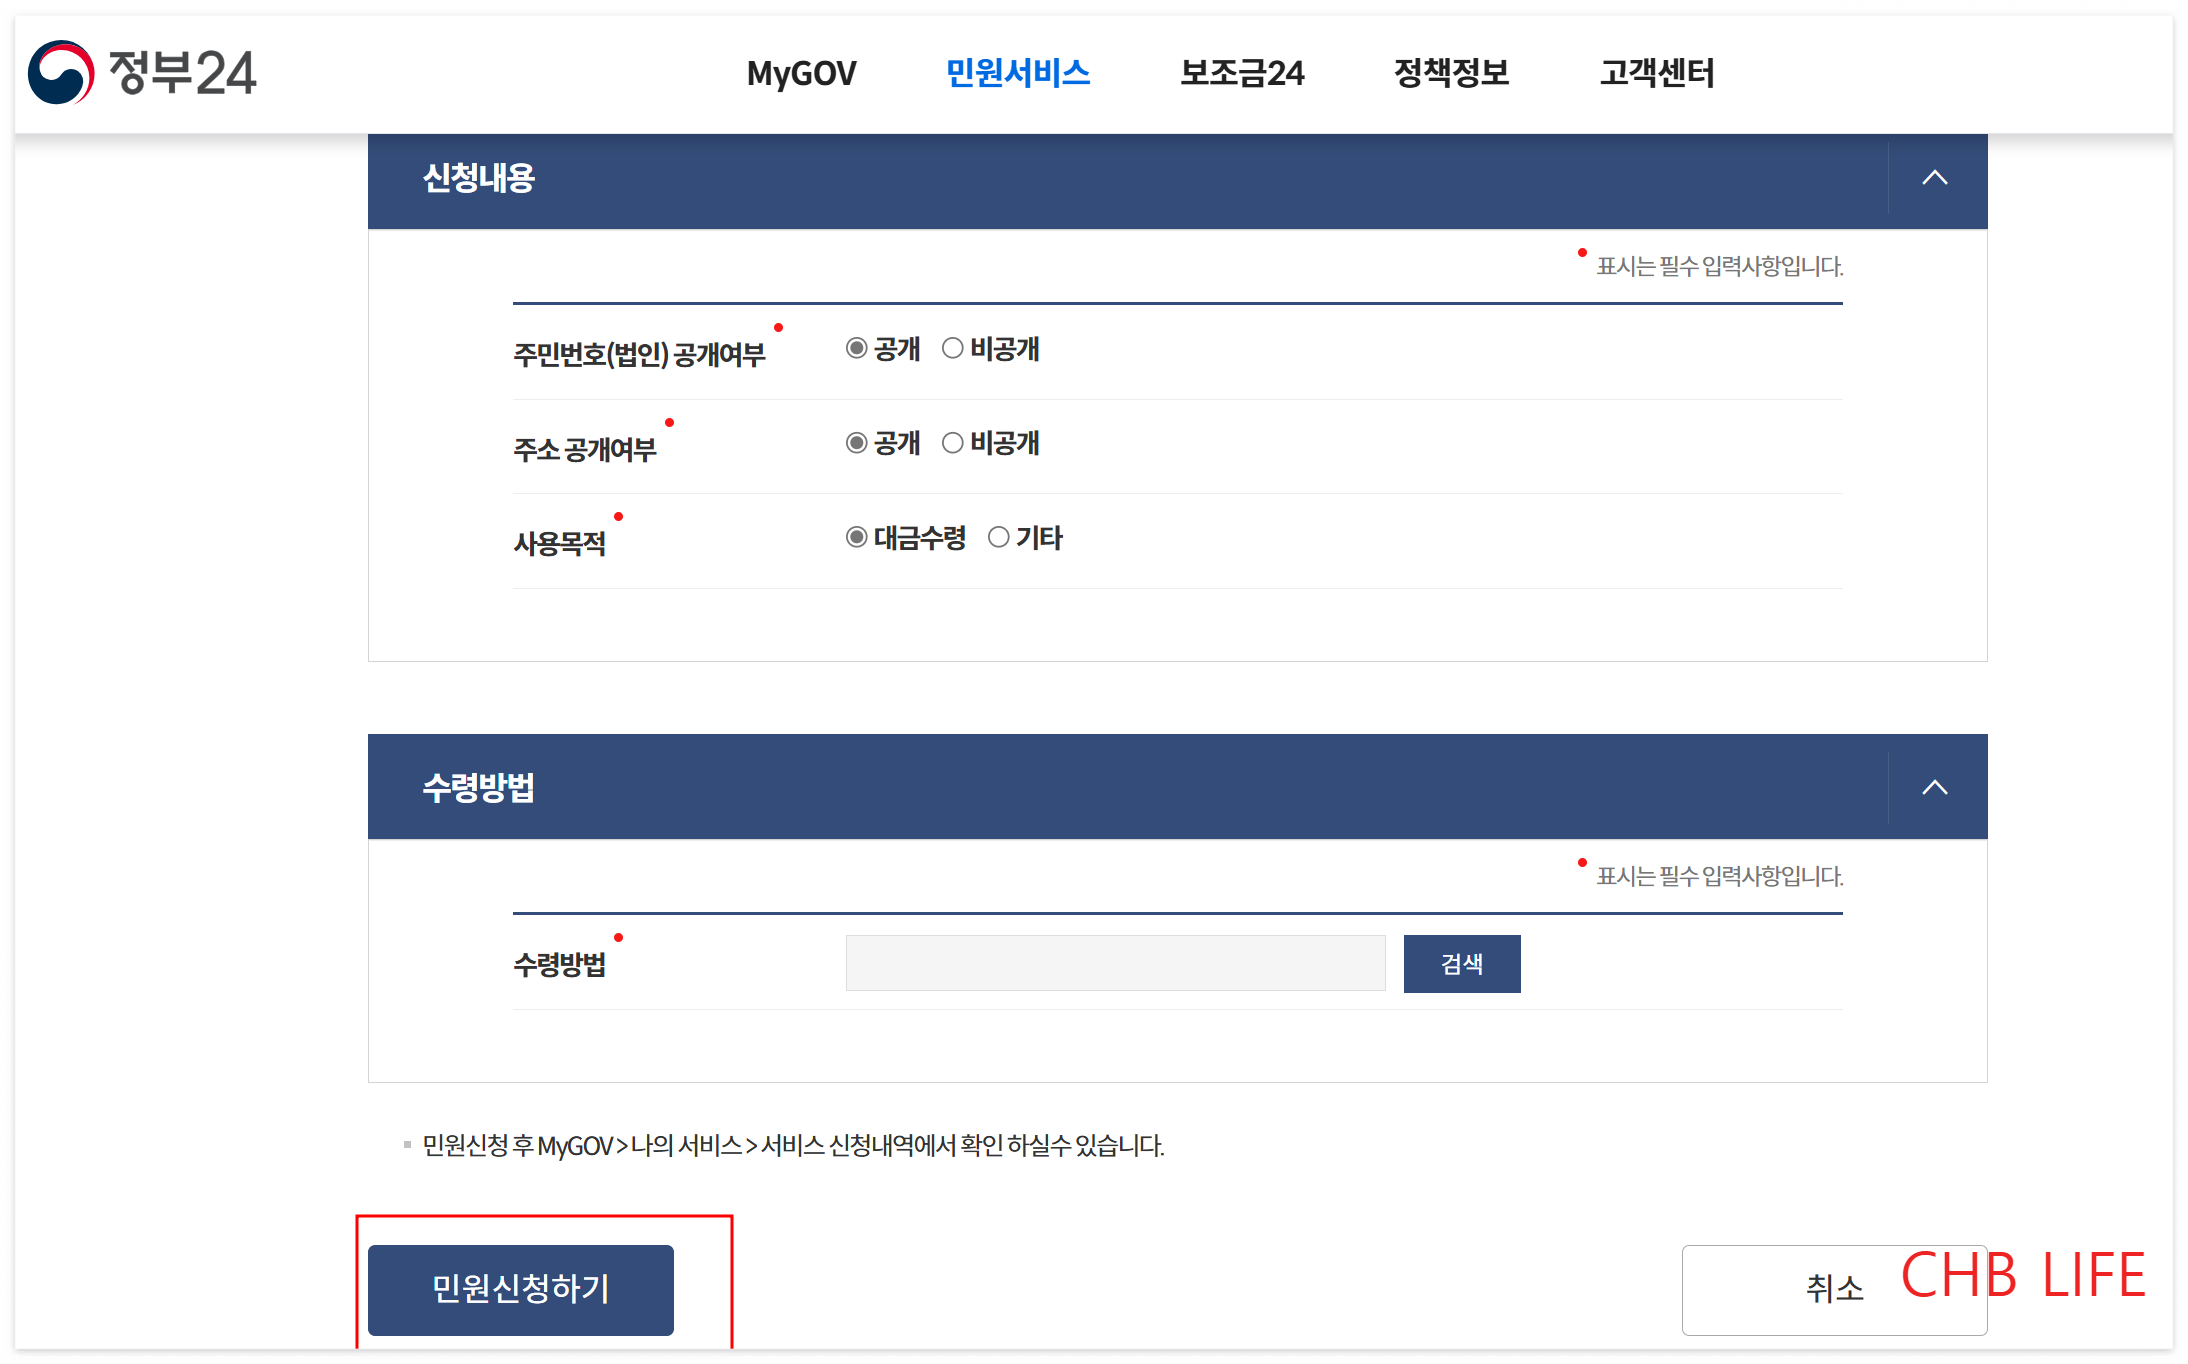Open the 보조금24 section
This screenshot has height=1364, width=2188.
tap(1243, 73)
